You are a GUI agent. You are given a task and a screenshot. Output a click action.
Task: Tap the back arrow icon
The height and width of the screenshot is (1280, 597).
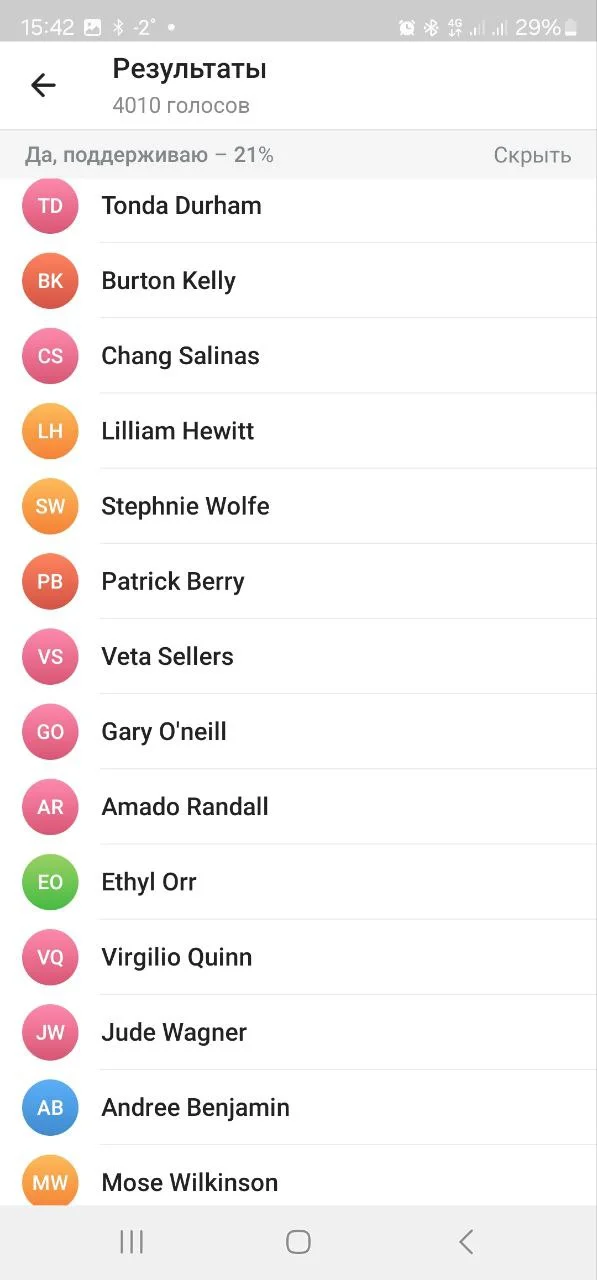point(43,86)
